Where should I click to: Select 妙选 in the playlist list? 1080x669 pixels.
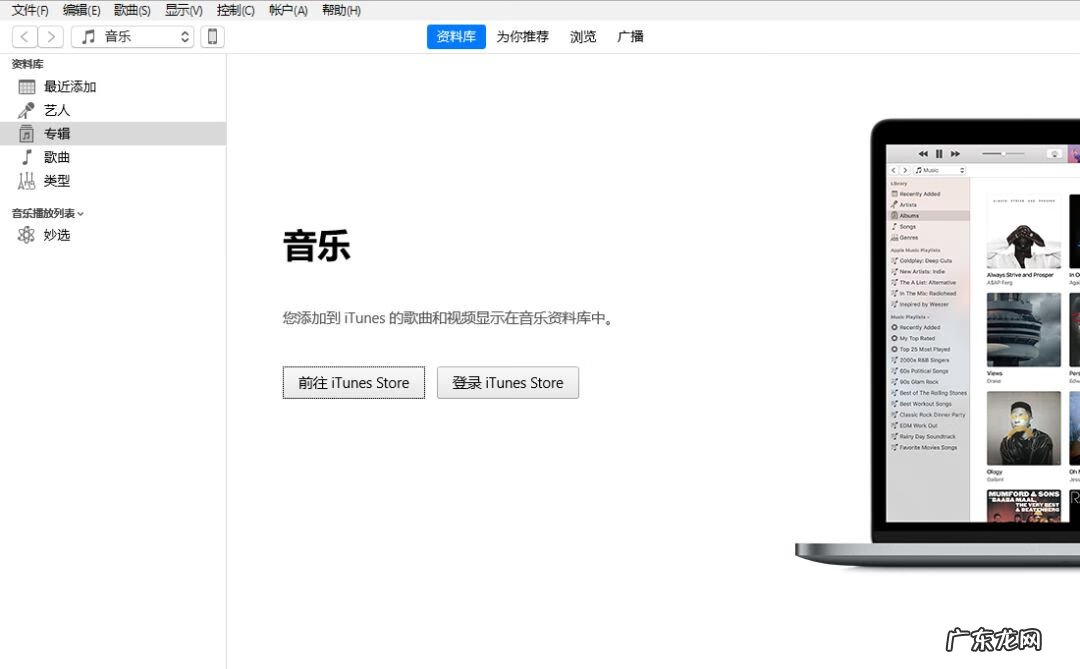pyautogui.click(x=113, y=235)
